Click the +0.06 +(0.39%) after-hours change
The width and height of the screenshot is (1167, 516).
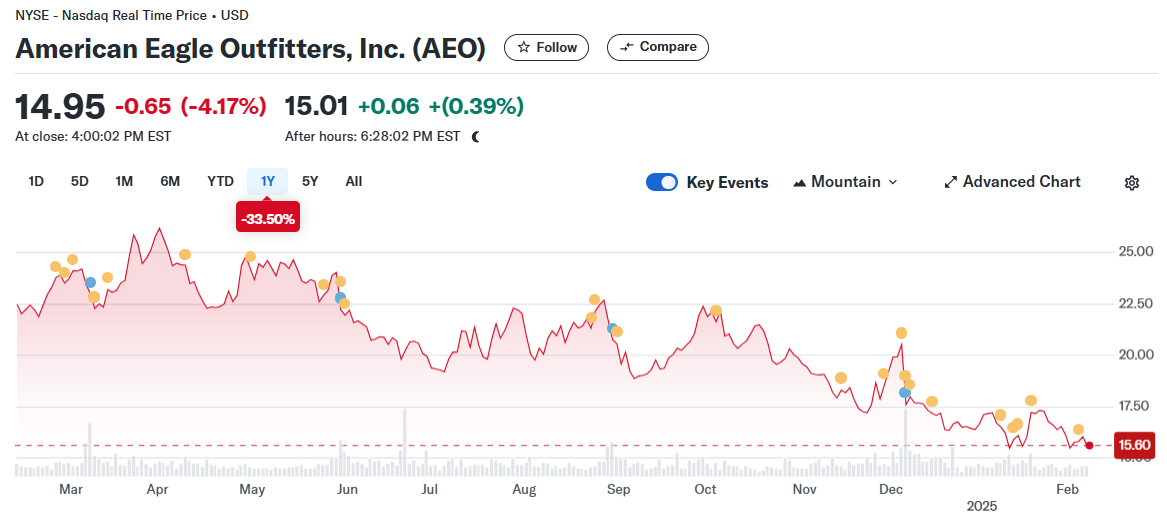[x=441, y=106]
